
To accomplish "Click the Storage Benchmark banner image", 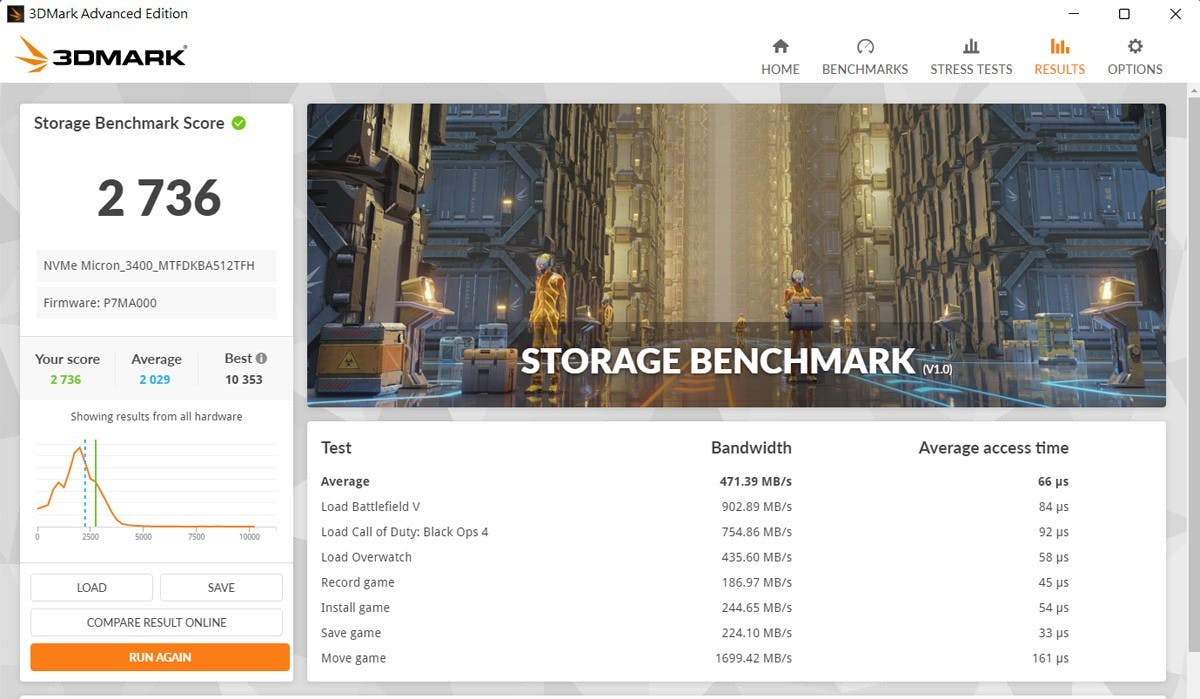I will (736, 255).
